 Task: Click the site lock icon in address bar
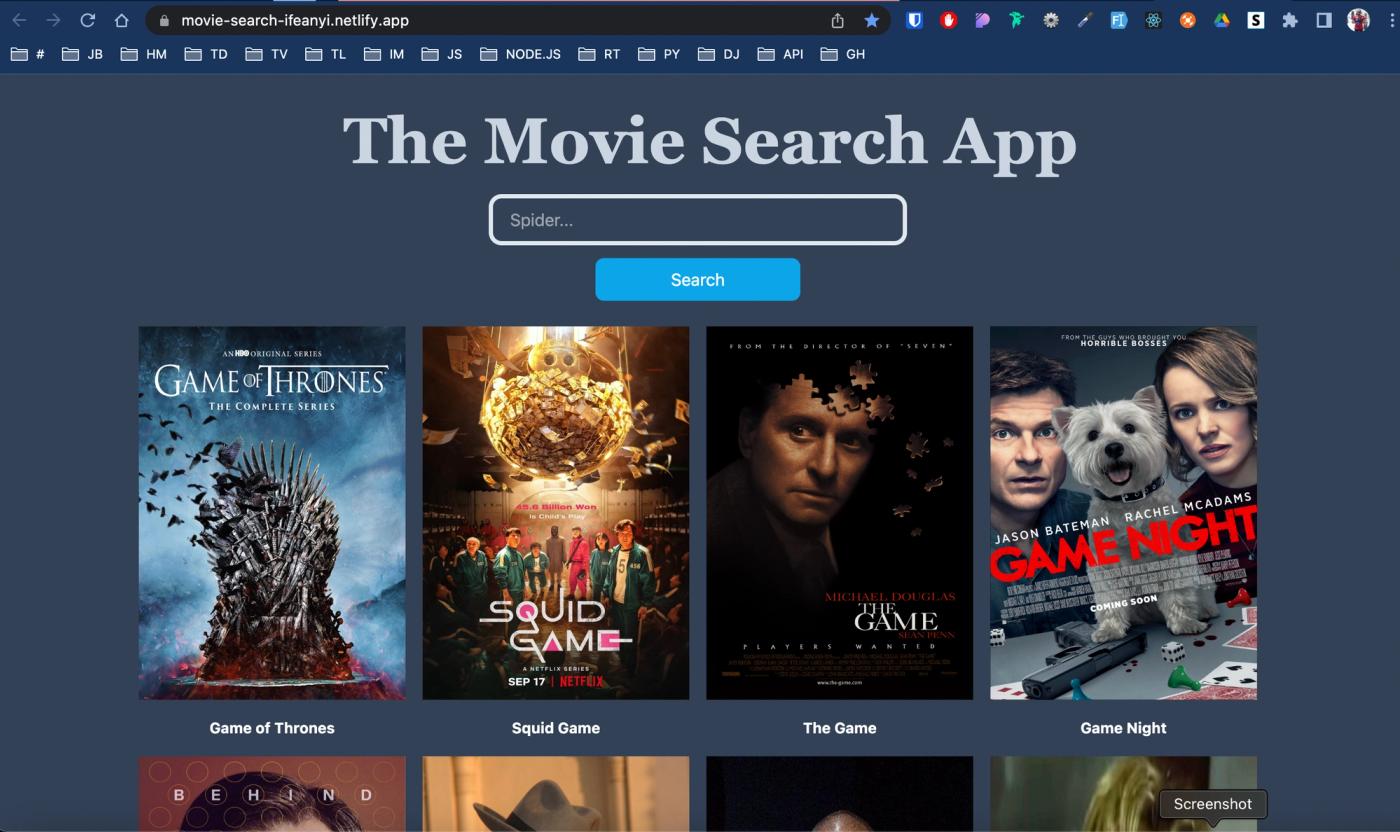(165, 20)
